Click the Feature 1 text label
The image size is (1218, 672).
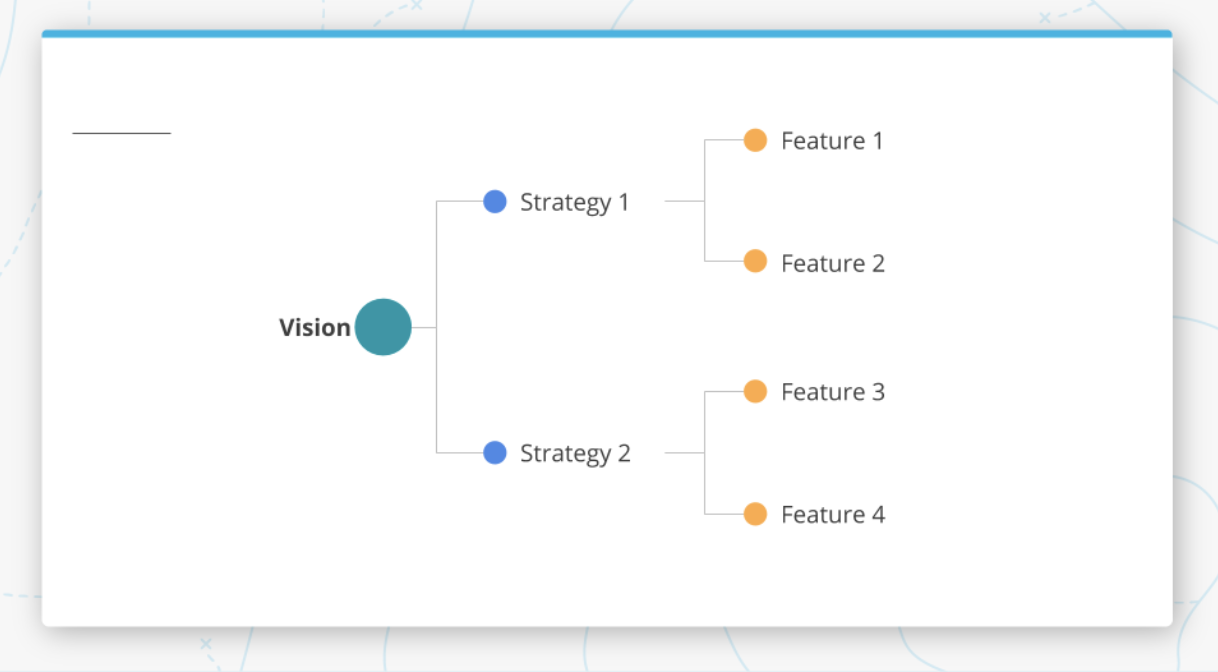(832, 141)
